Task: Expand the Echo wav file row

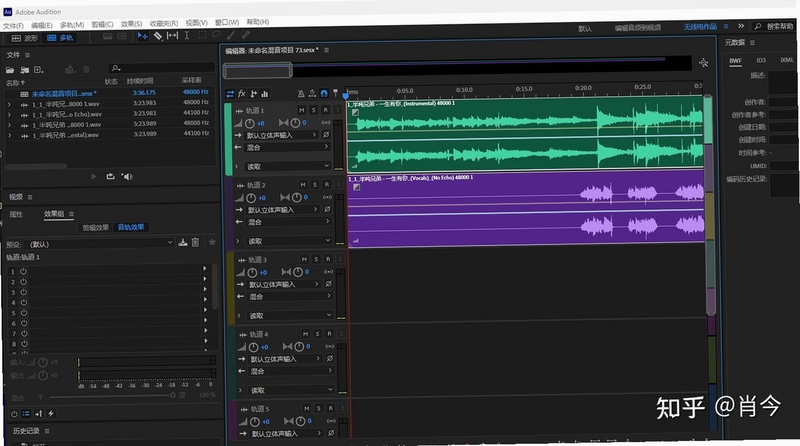Action: [x=9, y=115]
